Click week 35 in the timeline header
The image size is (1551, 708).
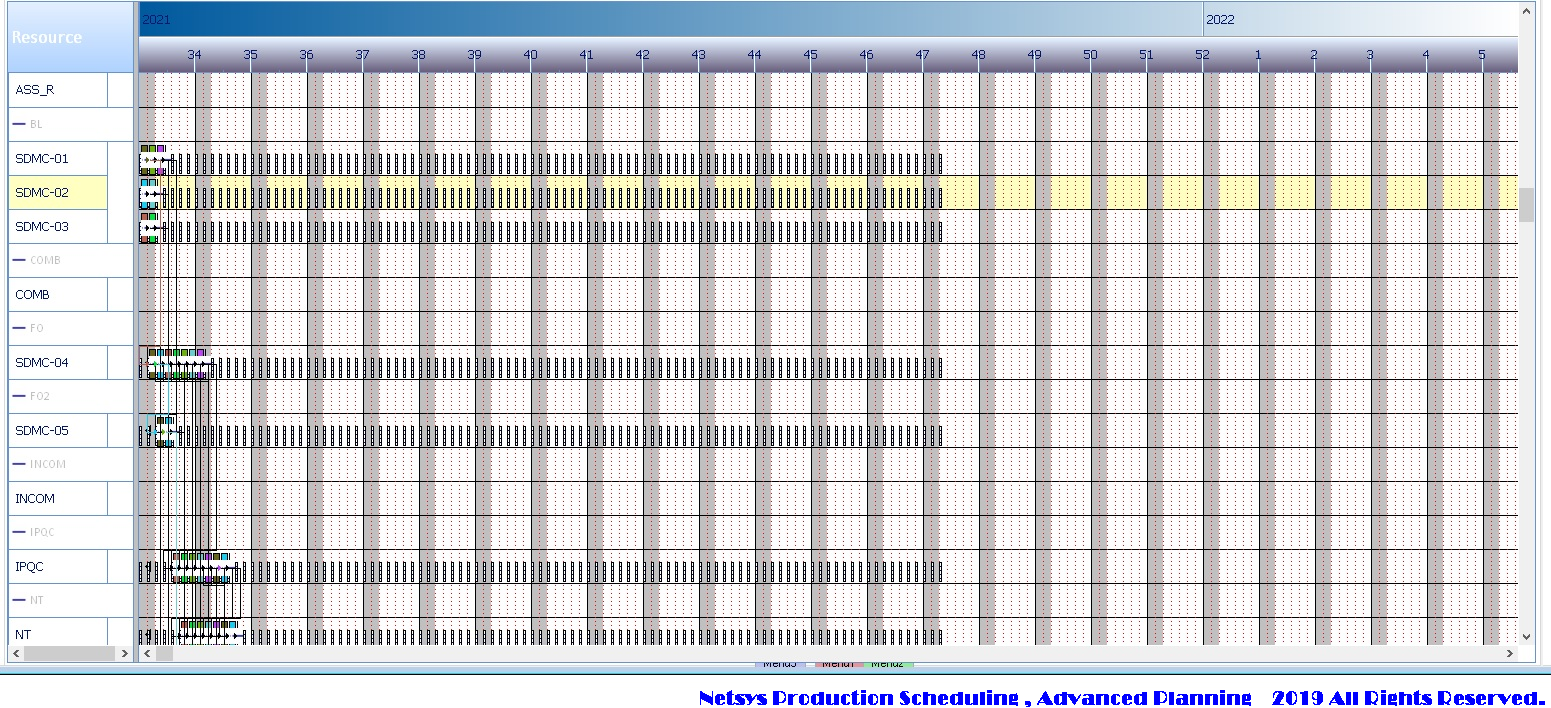pyautogui.click(x=250, y=55)
